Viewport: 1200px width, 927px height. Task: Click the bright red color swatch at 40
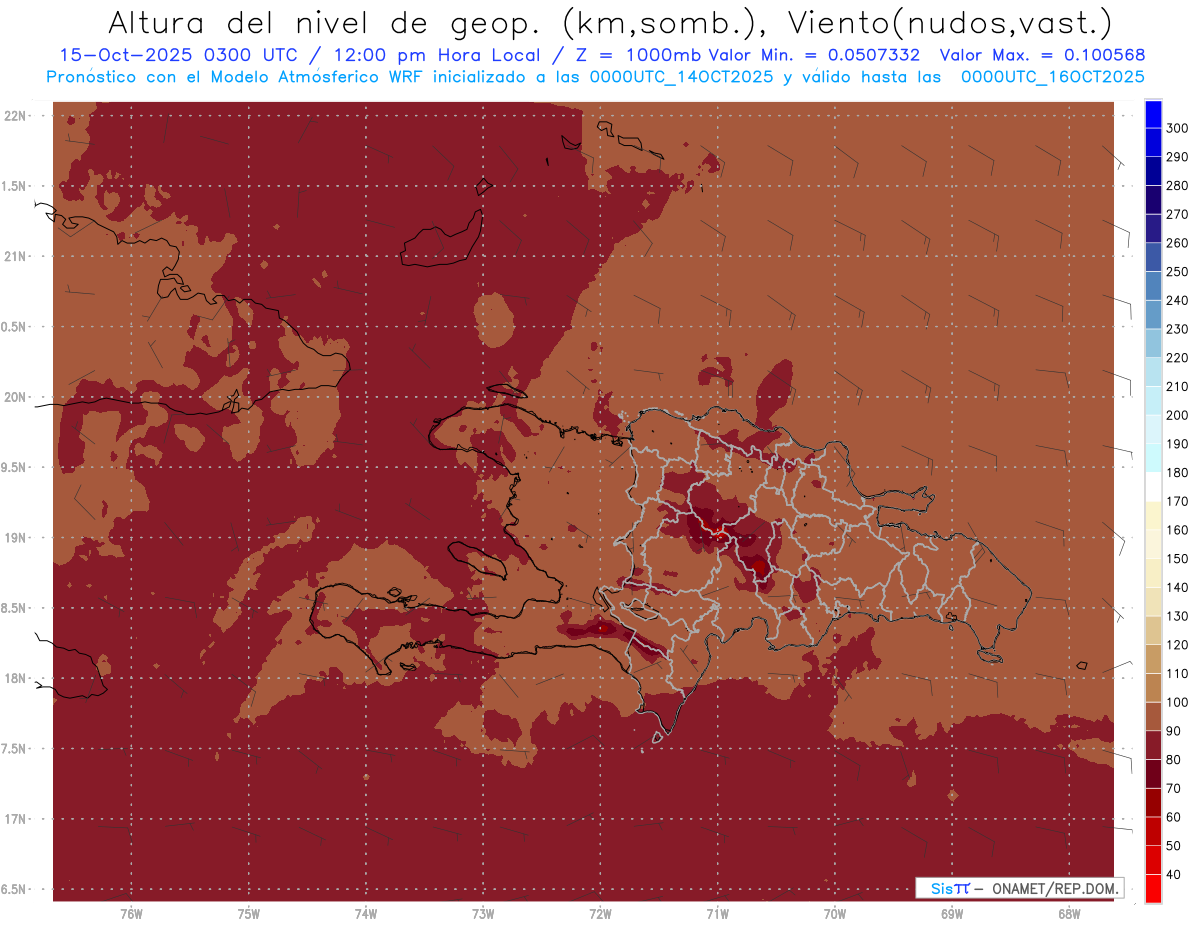click(1152, 889)
